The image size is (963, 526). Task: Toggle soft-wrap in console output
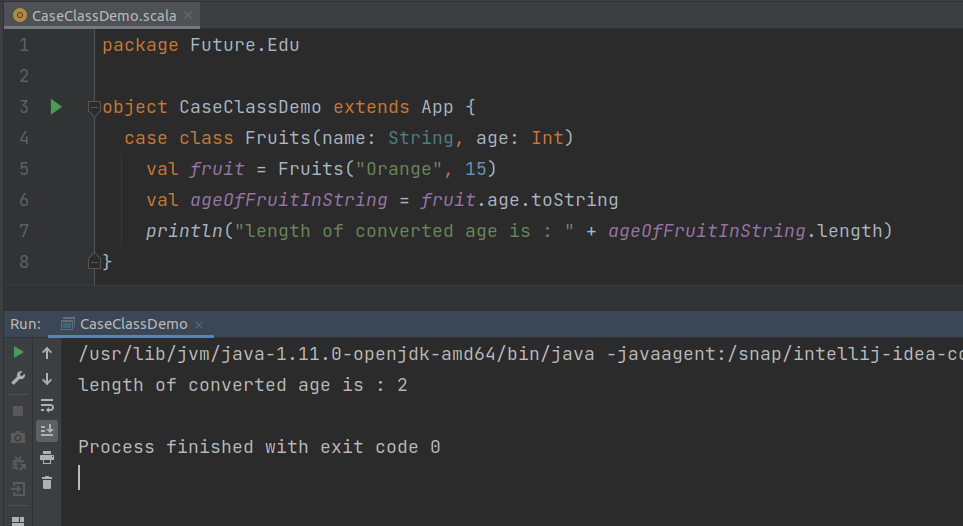[47, 405]
